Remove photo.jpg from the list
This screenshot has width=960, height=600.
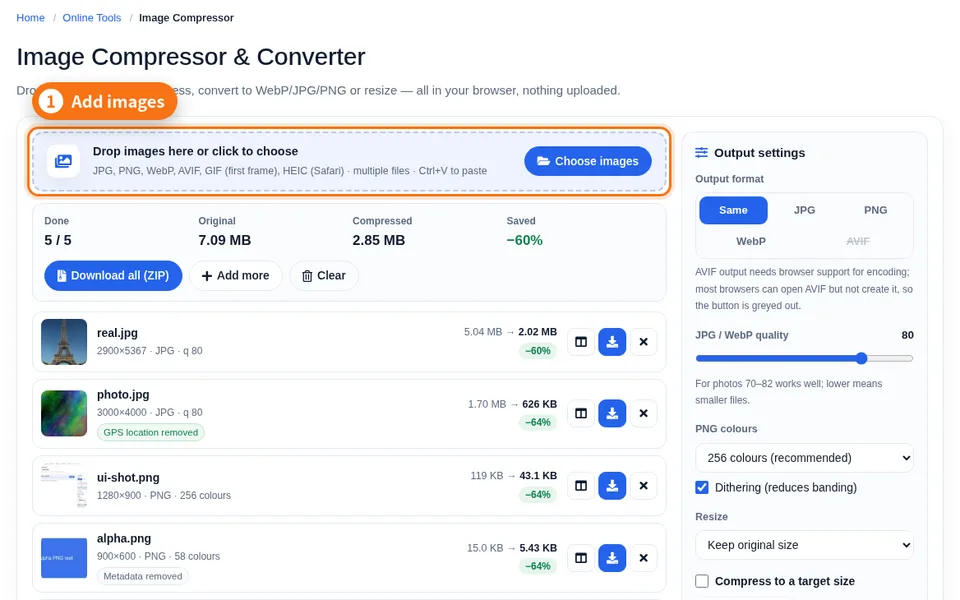643,413
